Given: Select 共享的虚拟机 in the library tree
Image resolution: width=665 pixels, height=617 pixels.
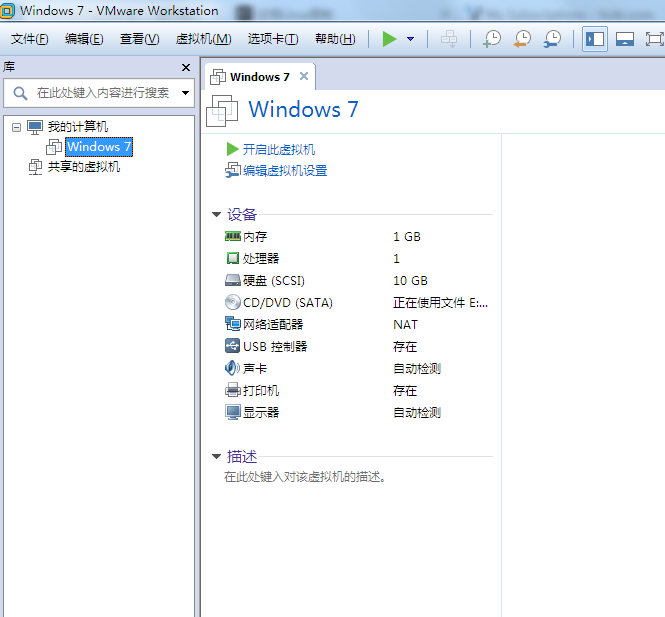Looking at the screenshot, I should (x=84, y=167).
